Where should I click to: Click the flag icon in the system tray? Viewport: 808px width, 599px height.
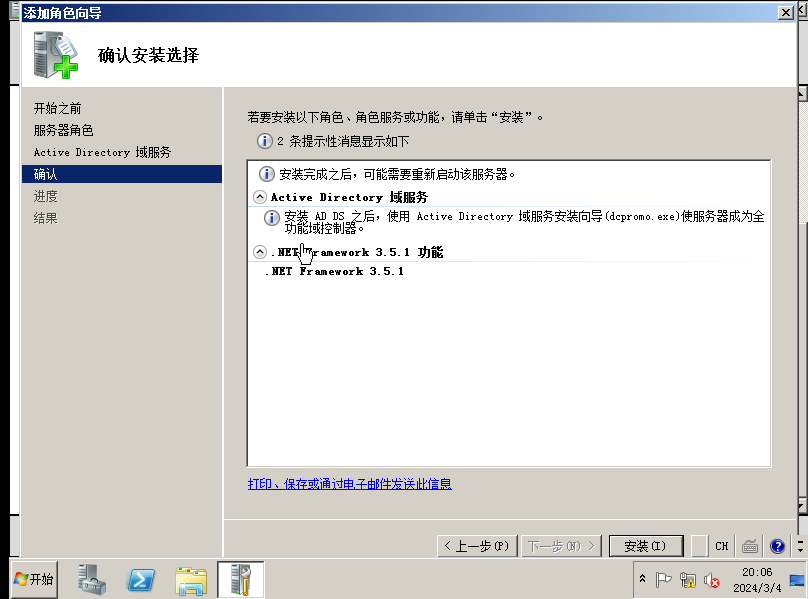664,580
